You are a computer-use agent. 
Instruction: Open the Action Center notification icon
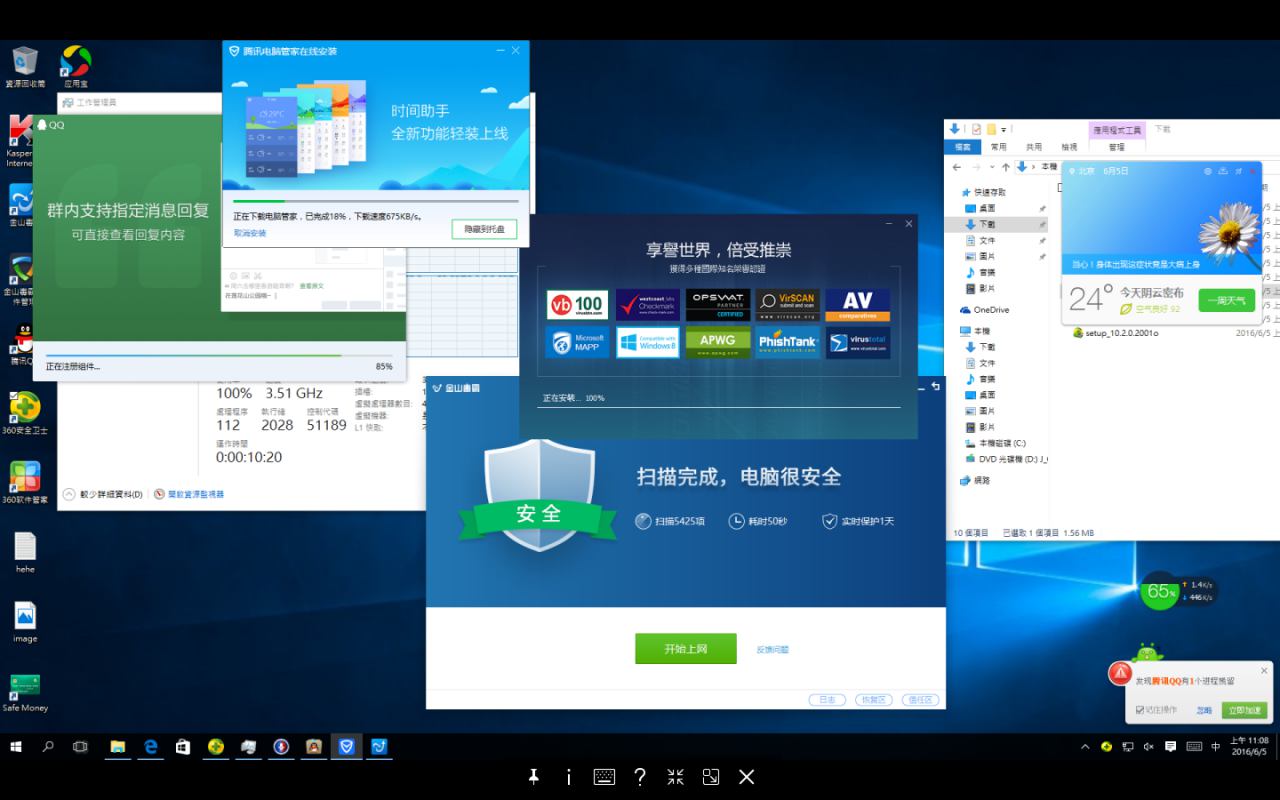(1171, 746)
